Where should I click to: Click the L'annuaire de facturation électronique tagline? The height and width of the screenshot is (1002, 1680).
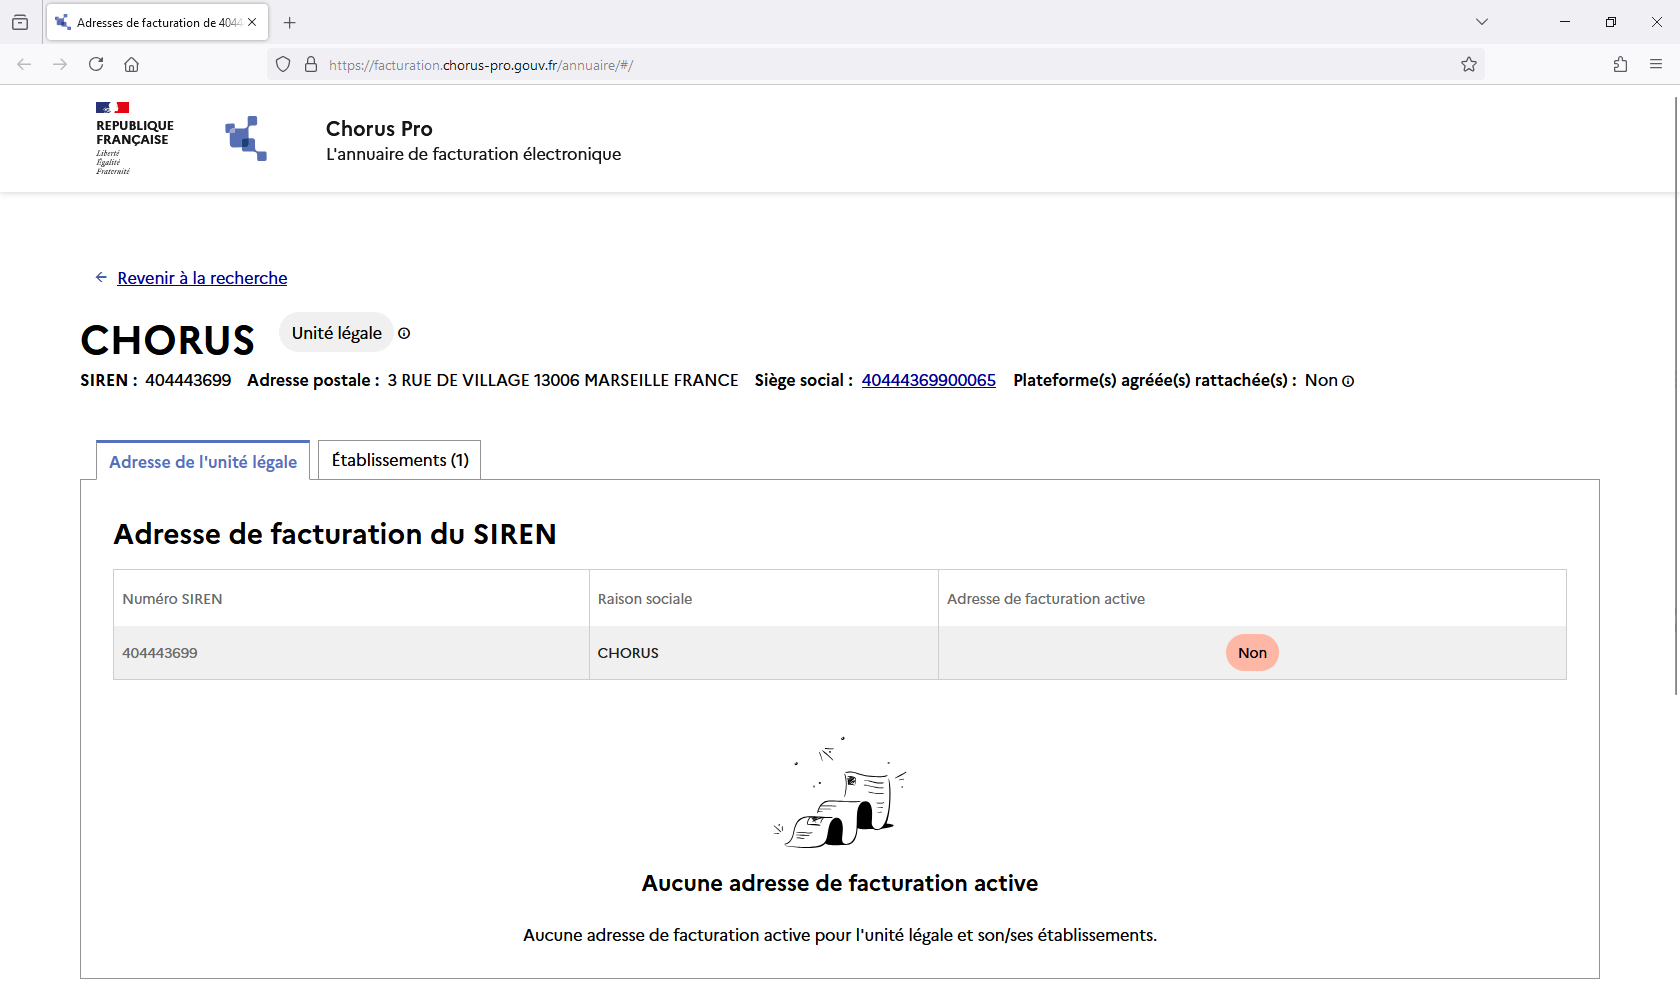(x=473, y=154)
